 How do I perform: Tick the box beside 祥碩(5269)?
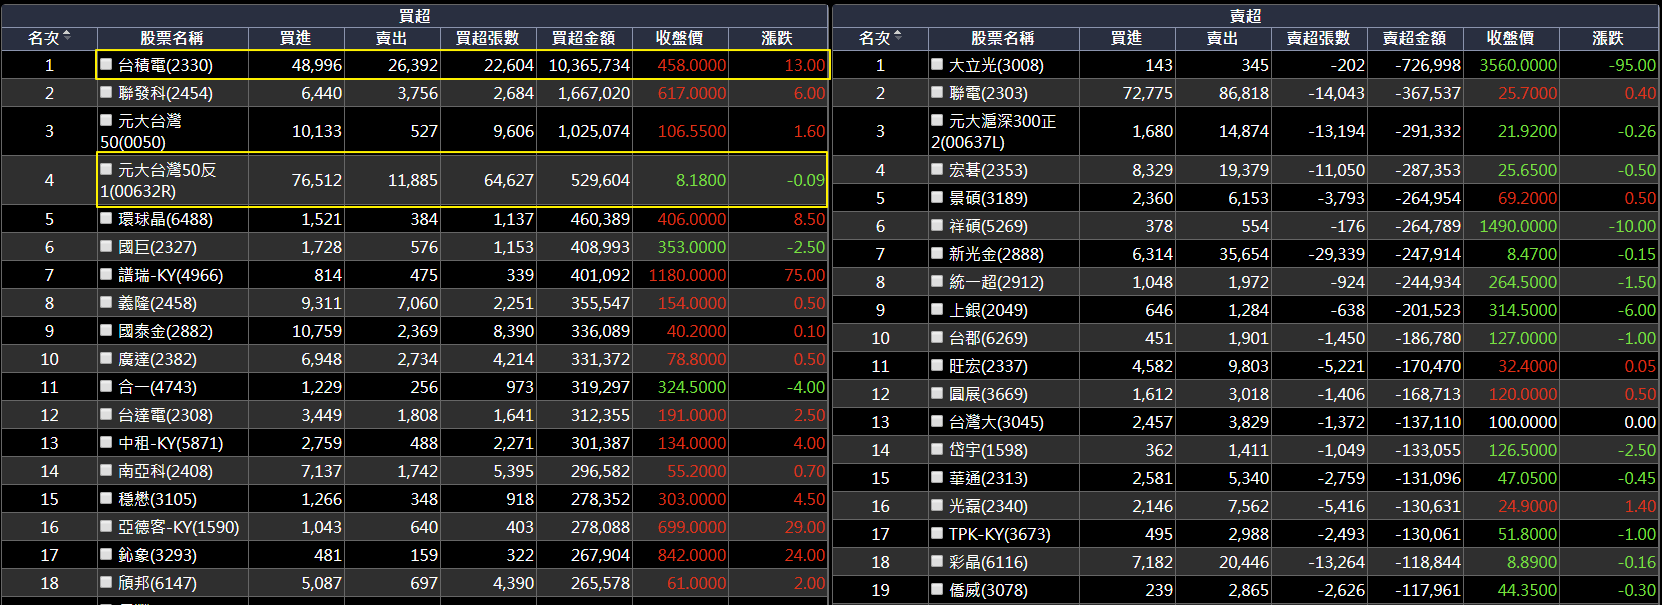pos(937,225)
